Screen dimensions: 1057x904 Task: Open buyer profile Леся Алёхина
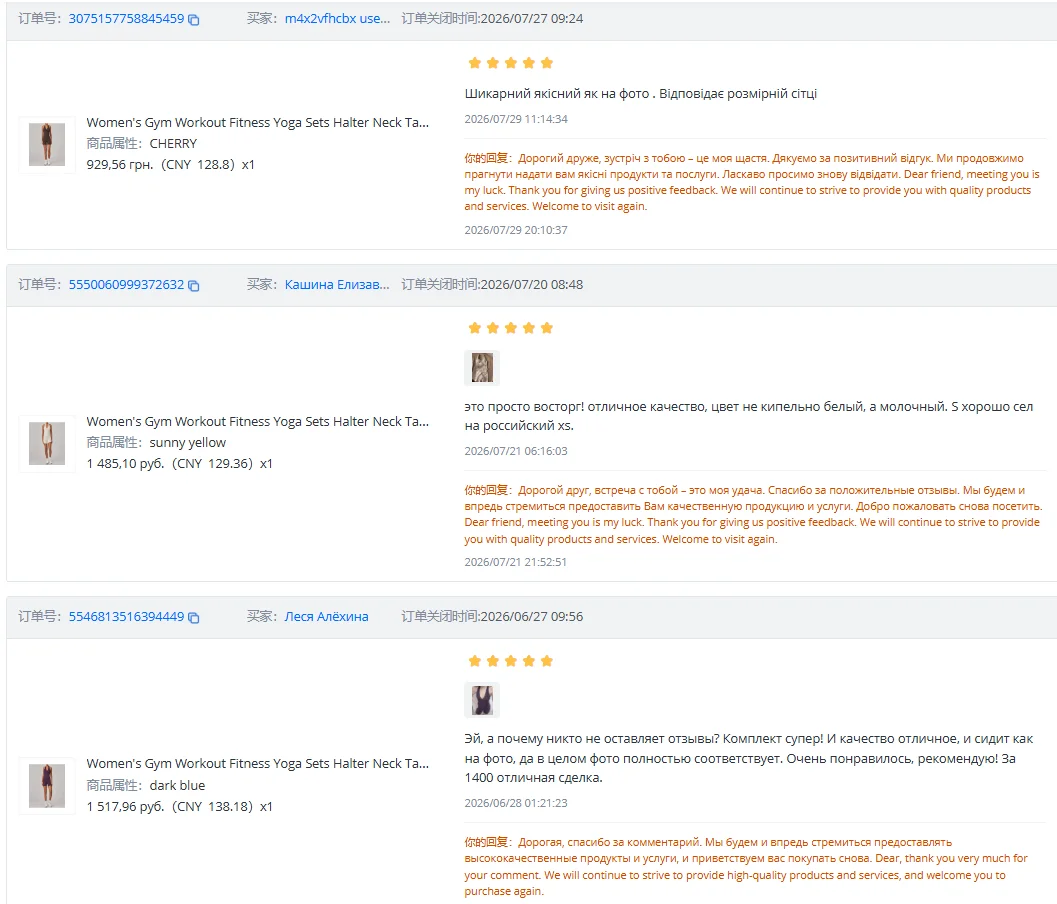pos(326,616)
